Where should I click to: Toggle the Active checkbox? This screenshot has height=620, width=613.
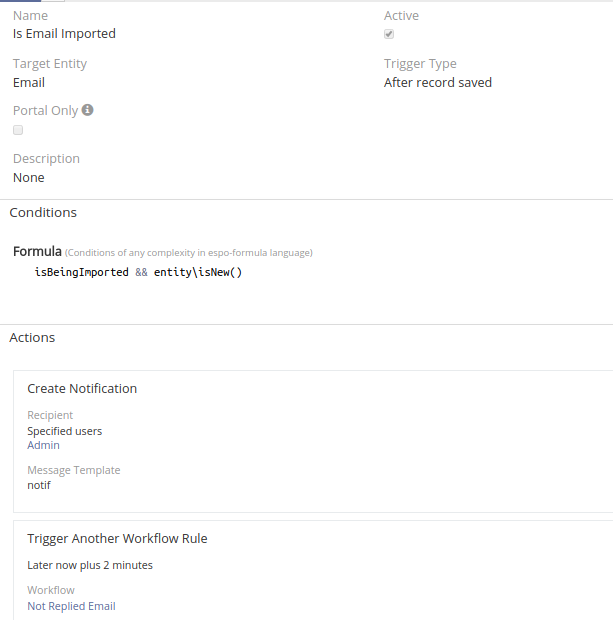(389, 34)
